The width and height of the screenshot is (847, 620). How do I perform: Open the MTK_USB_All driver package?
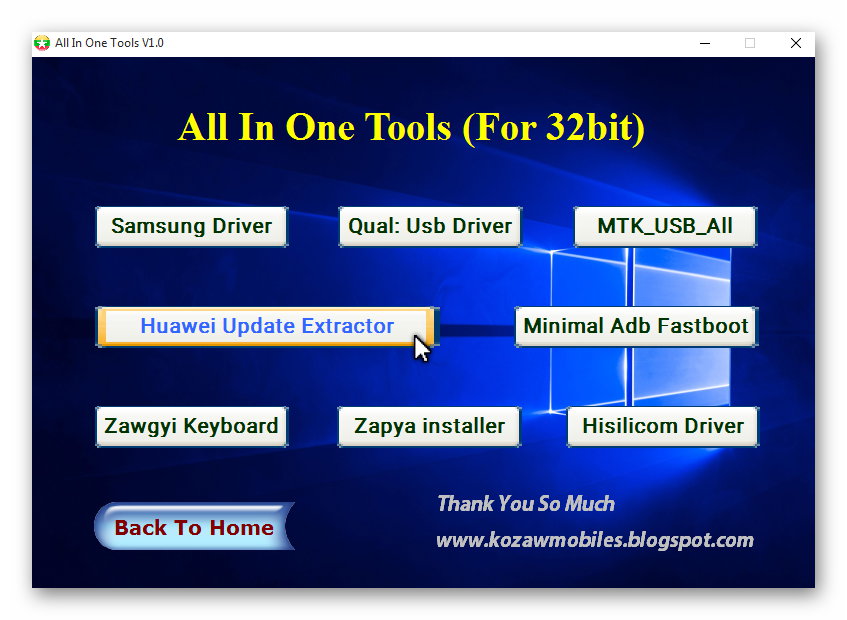664,226
